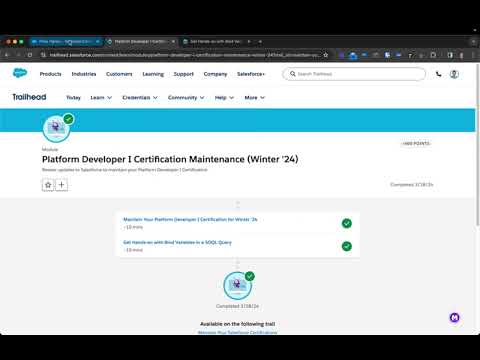Bookmark page with address bar star
This screenshot has height=360, width=480.
tap(326, 55)
